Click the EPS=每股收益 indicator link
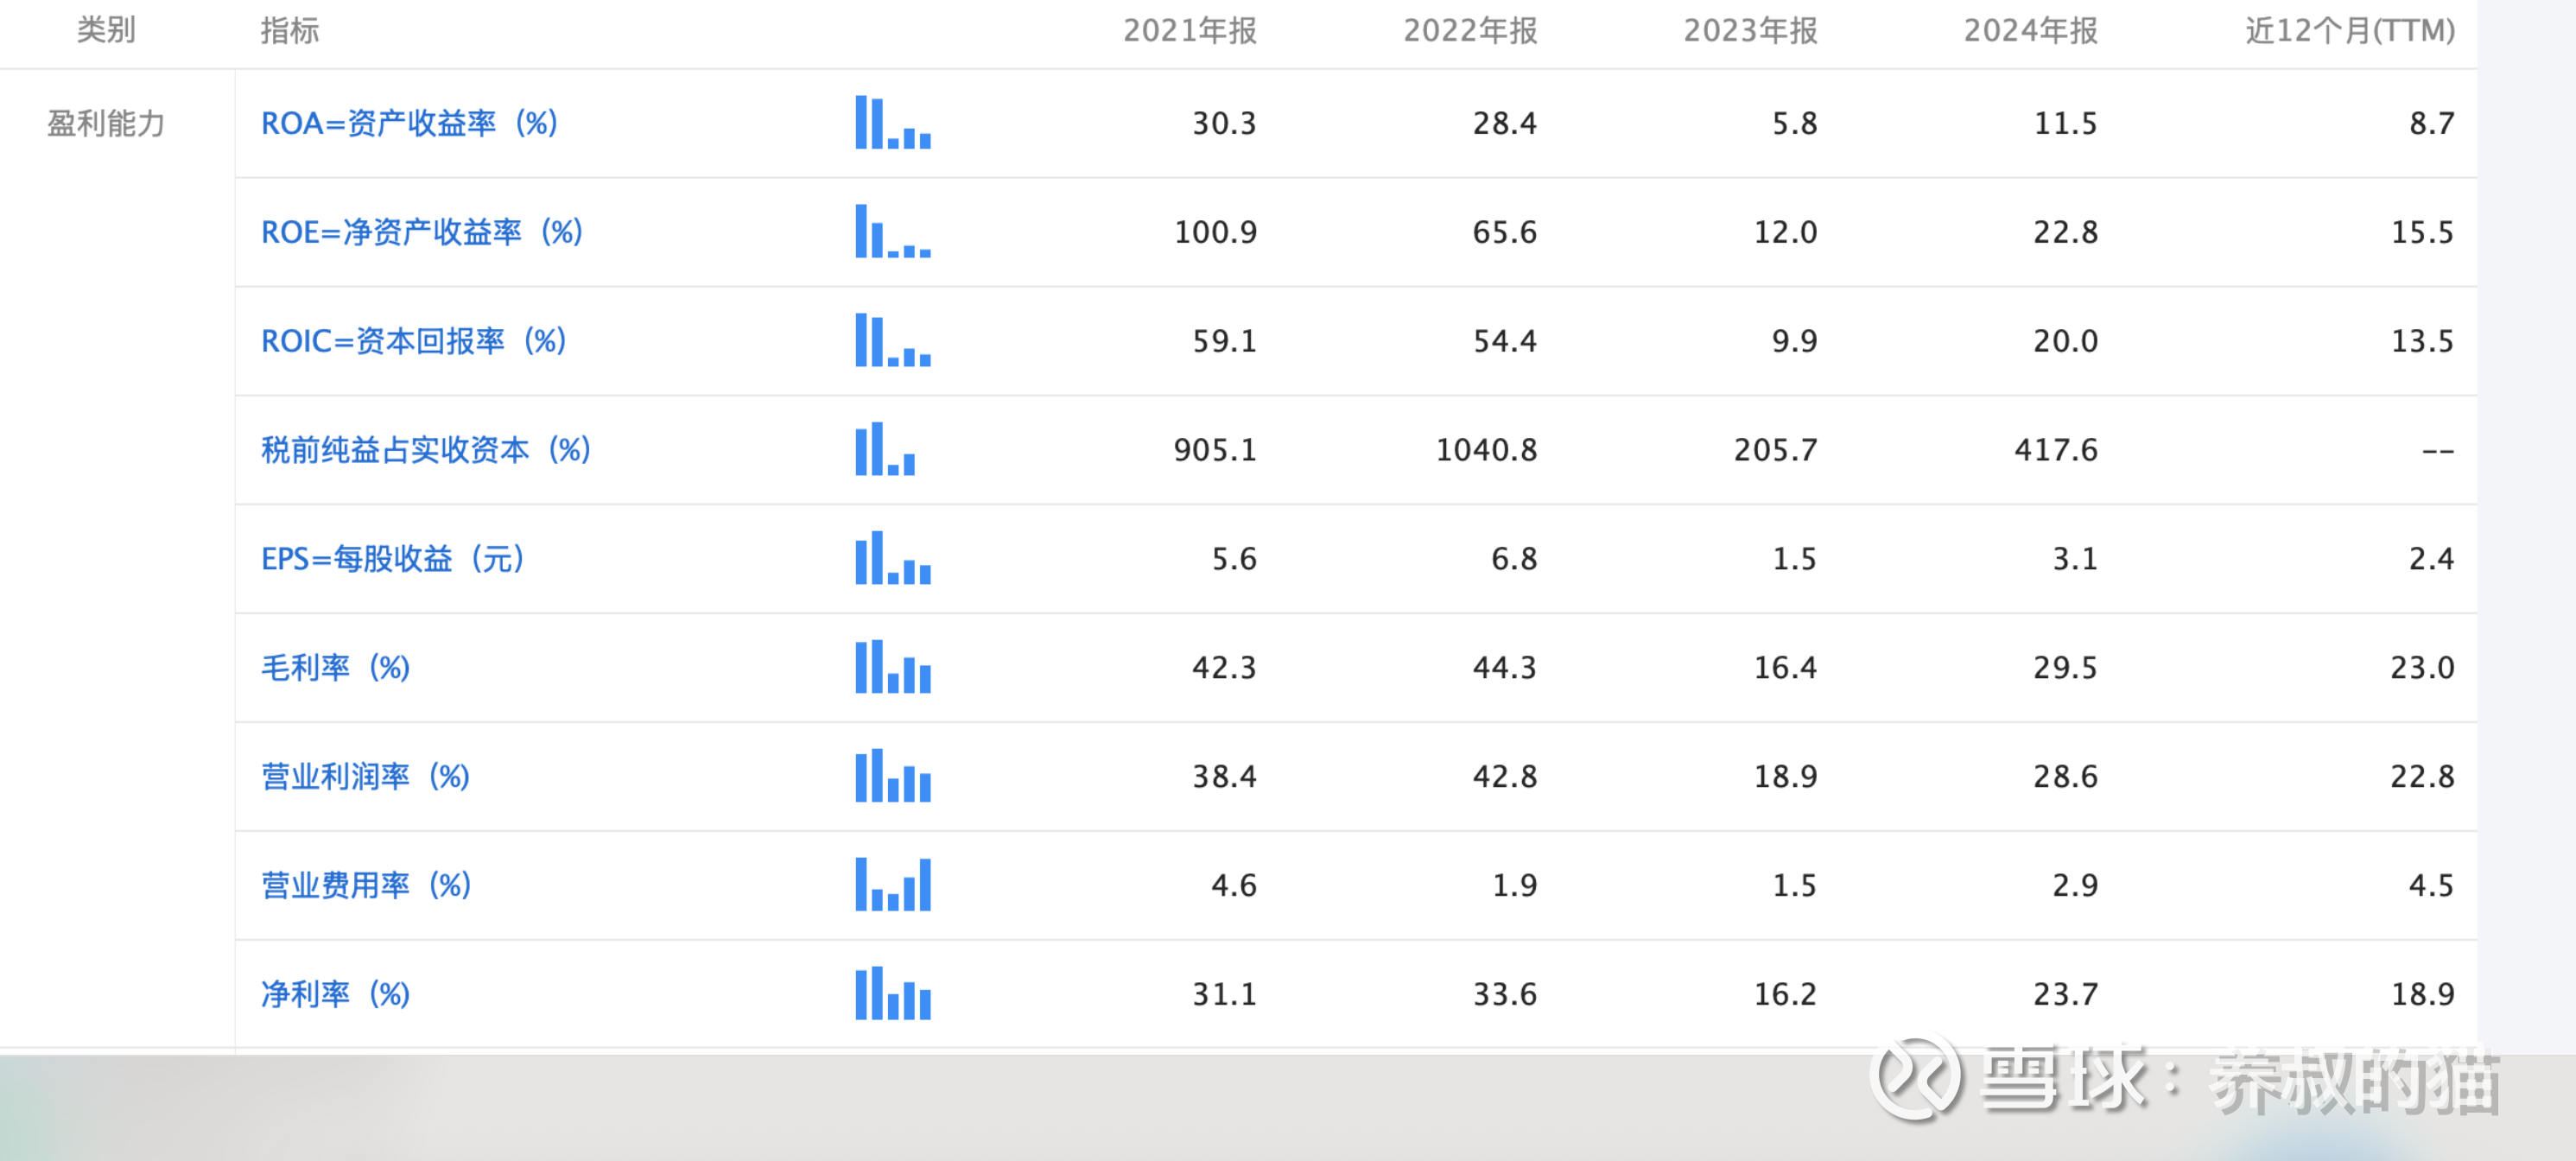Screen dimensions: 2576x1161 tap(392, 559)
